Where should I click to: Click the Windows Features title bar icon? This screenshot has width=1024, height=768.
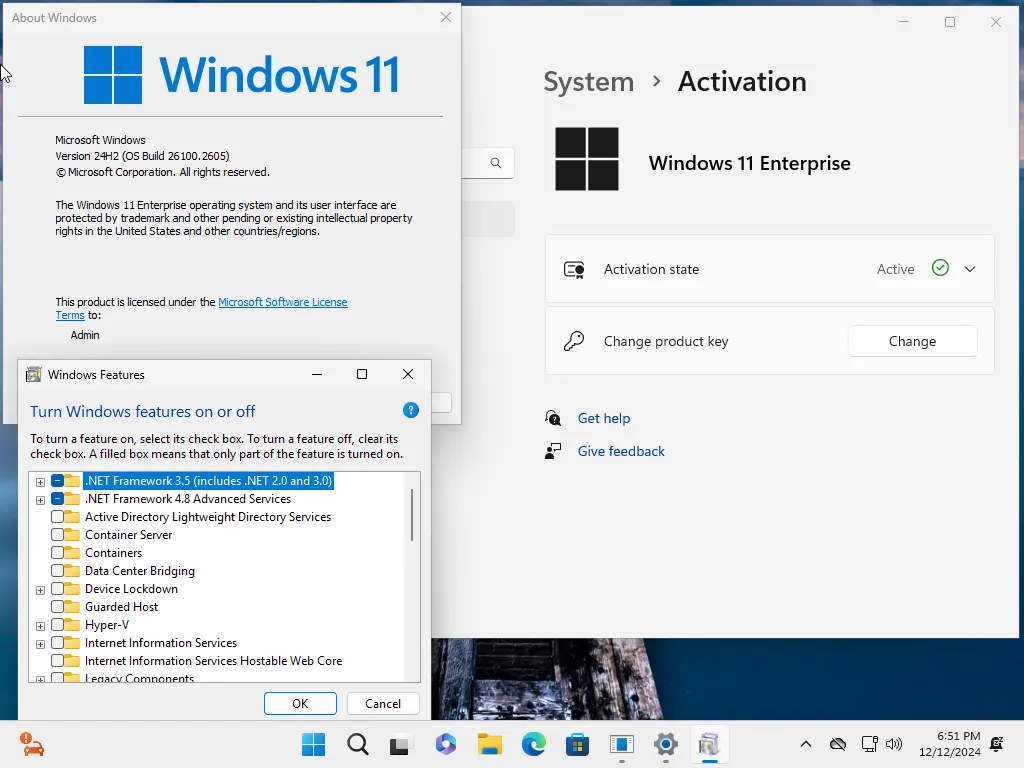point(33,374)
